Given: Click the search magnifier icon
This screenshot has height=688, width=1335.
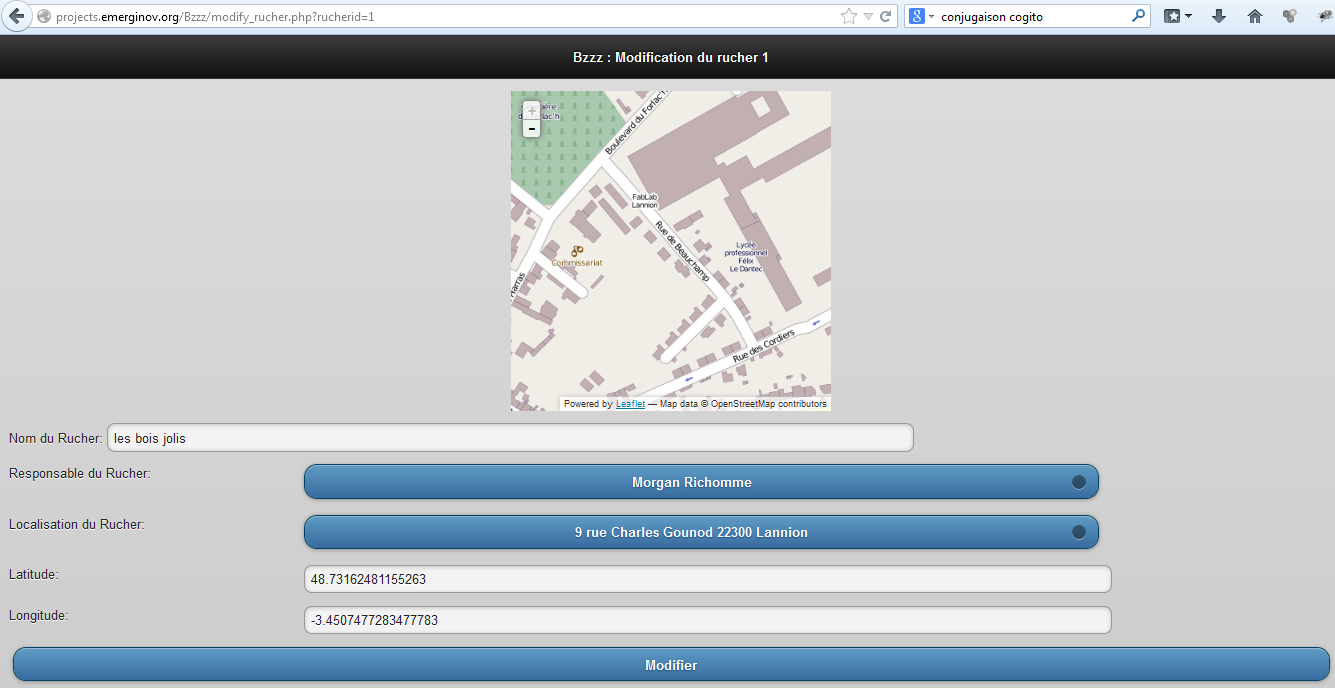Looking at the screenshot, I should click(x=1138, y=16).
